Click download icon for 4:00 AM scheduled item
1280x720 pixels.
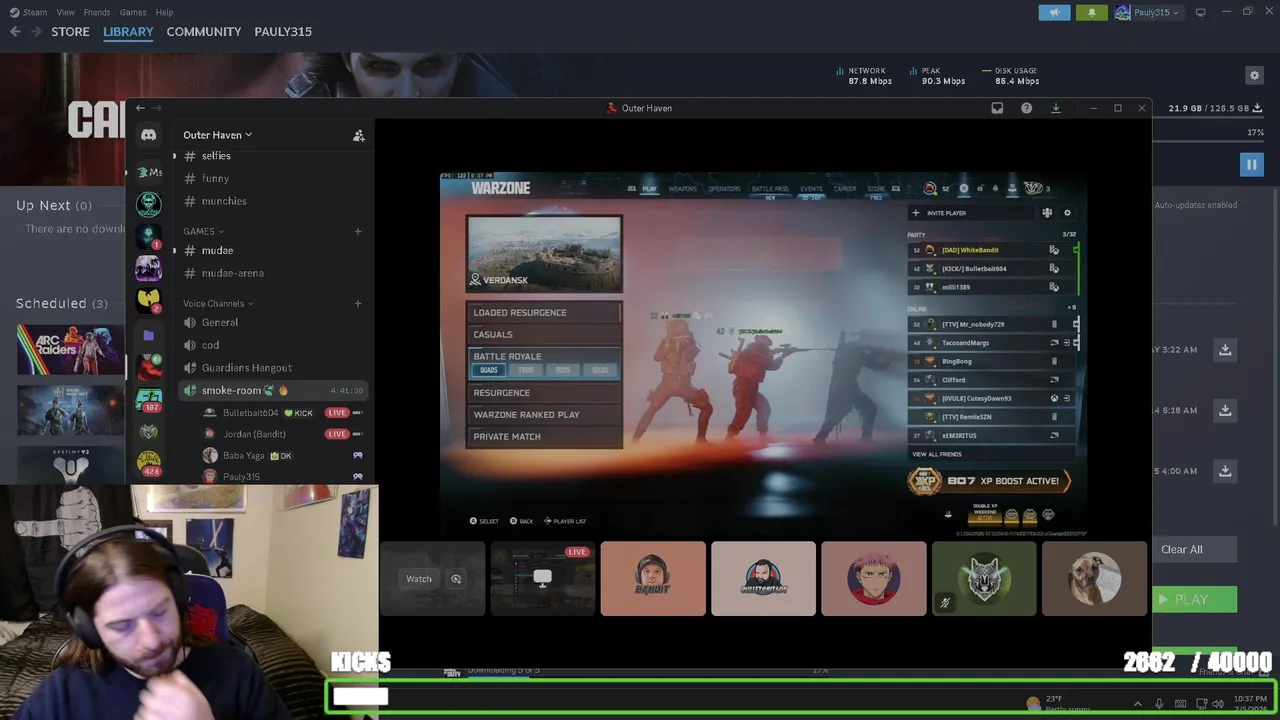point(1225,470)
